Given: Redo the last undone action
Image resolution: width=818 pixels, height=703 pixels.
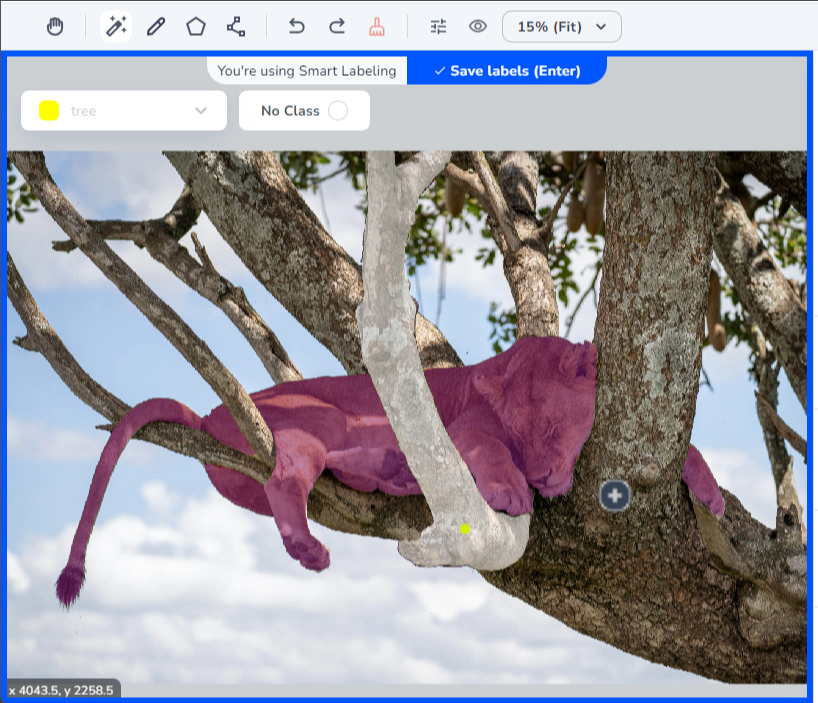Looking at the screenshot, I should (x=337, y=27).
